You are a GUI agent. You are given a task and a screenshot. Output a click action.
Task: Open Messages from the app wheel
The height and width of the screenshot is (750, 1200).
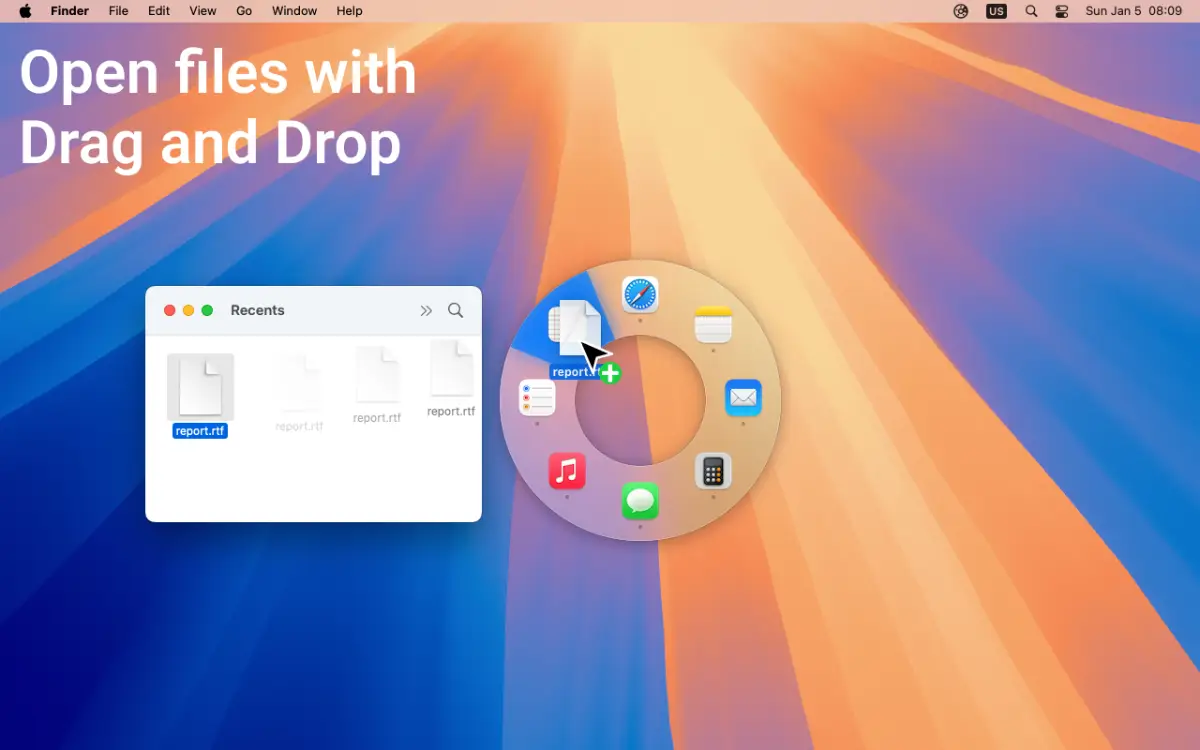click(640, 502)
